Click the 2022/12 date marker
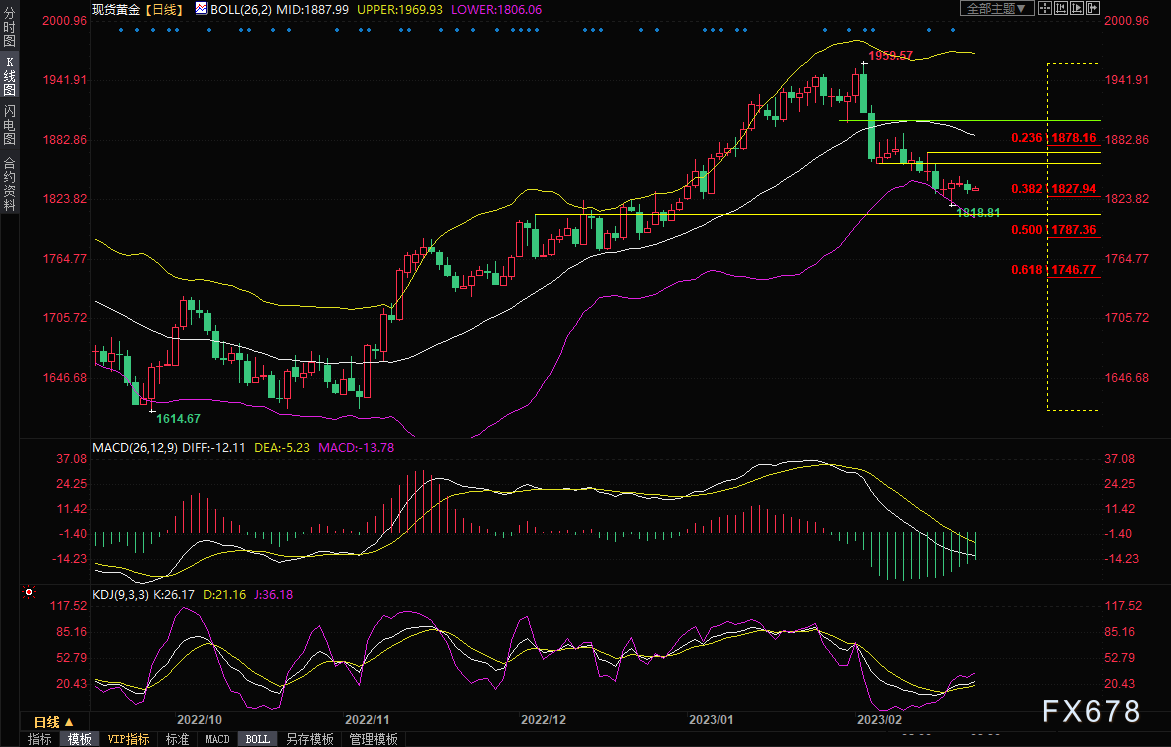The width and height of the screenshot is (1171, 747). pos(544,719)
